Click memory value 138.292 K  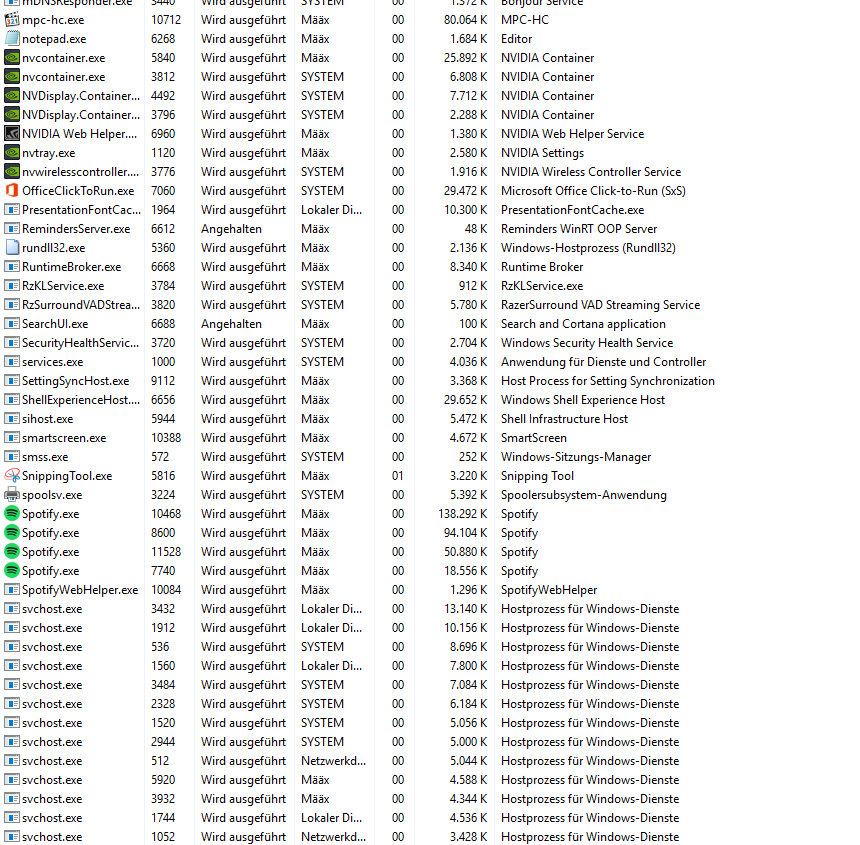pyautogui.click(x=462, y=514)
